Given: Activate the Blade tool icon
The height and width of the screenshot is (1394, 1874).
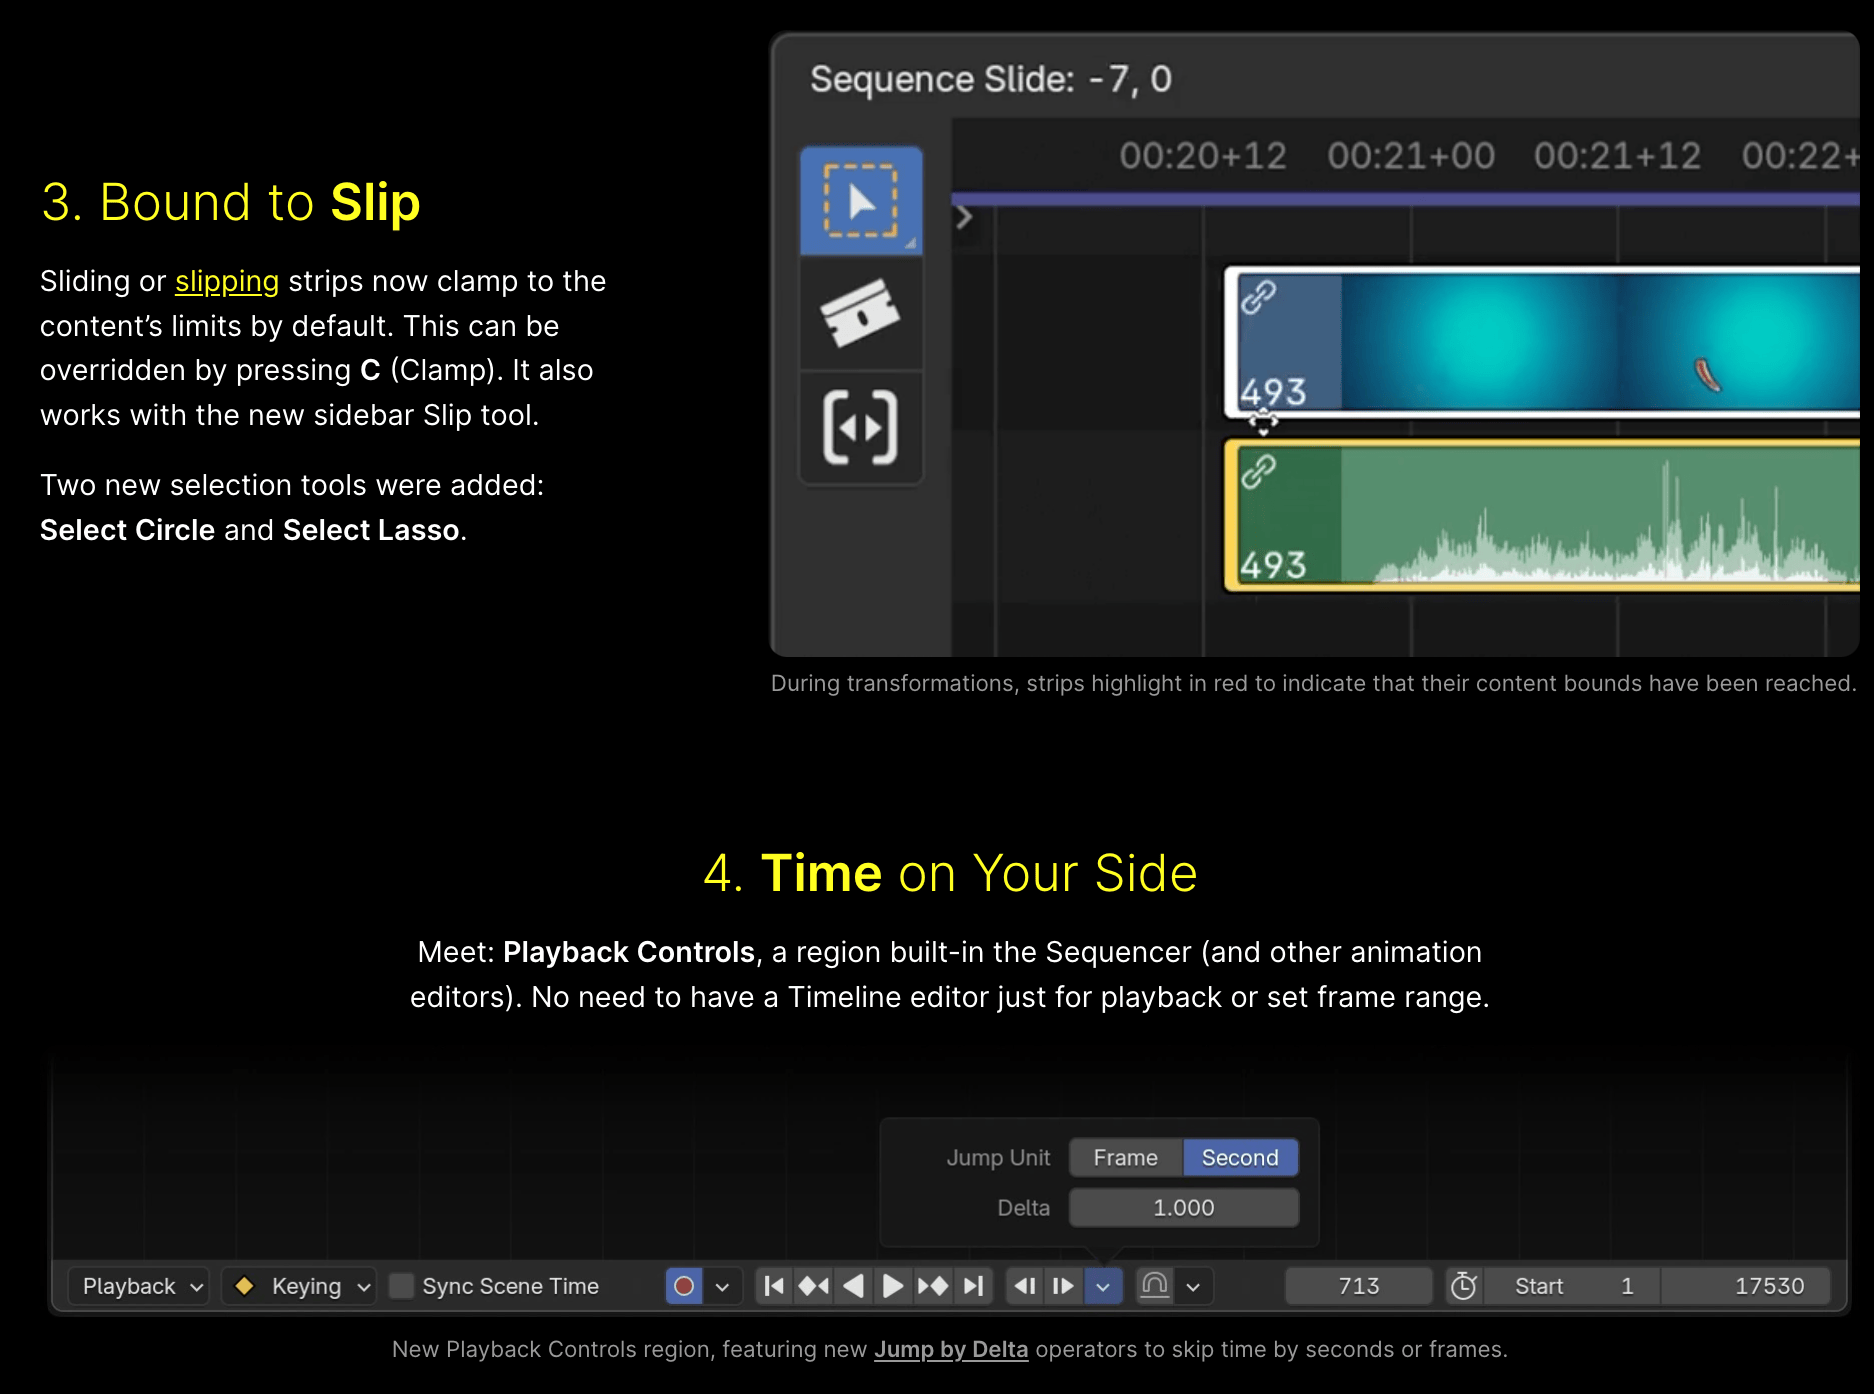Looking at the screenshot, I should pyautogui.click(x=860, y=313).
